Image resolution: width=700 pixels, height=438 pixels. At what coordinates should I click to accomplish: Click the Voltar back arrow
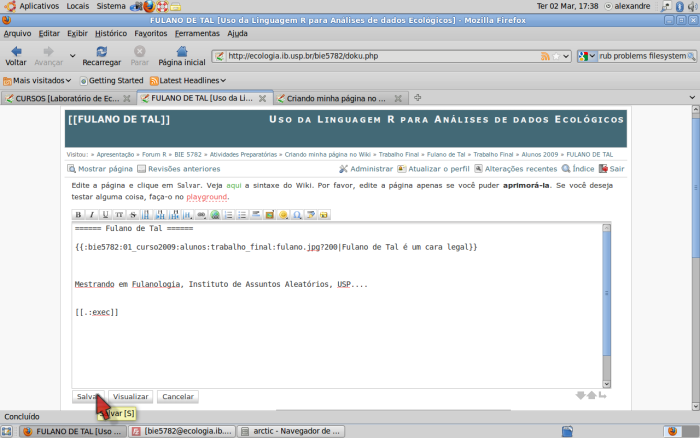pos(16,52)
